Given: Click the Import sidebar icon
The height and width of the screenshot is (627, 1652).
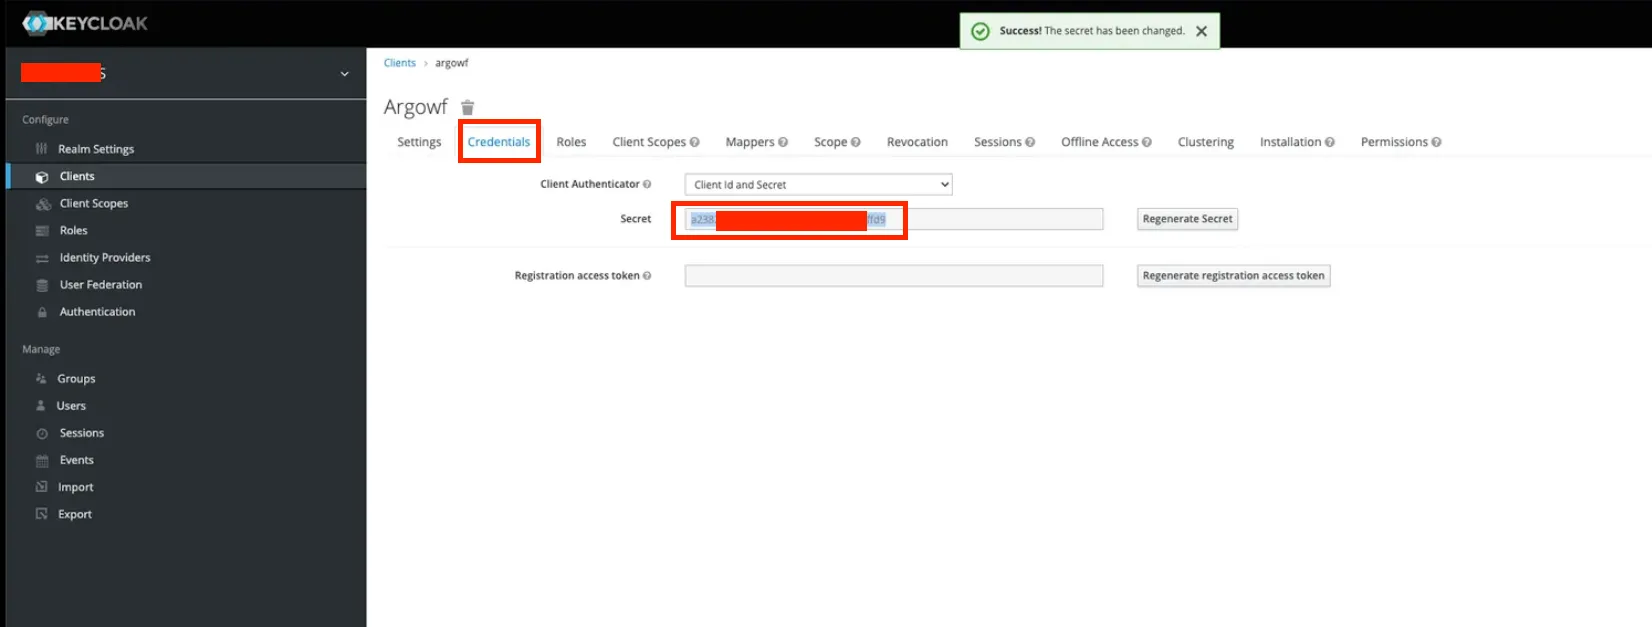Looking at the screenshot, I should [42, 487].
